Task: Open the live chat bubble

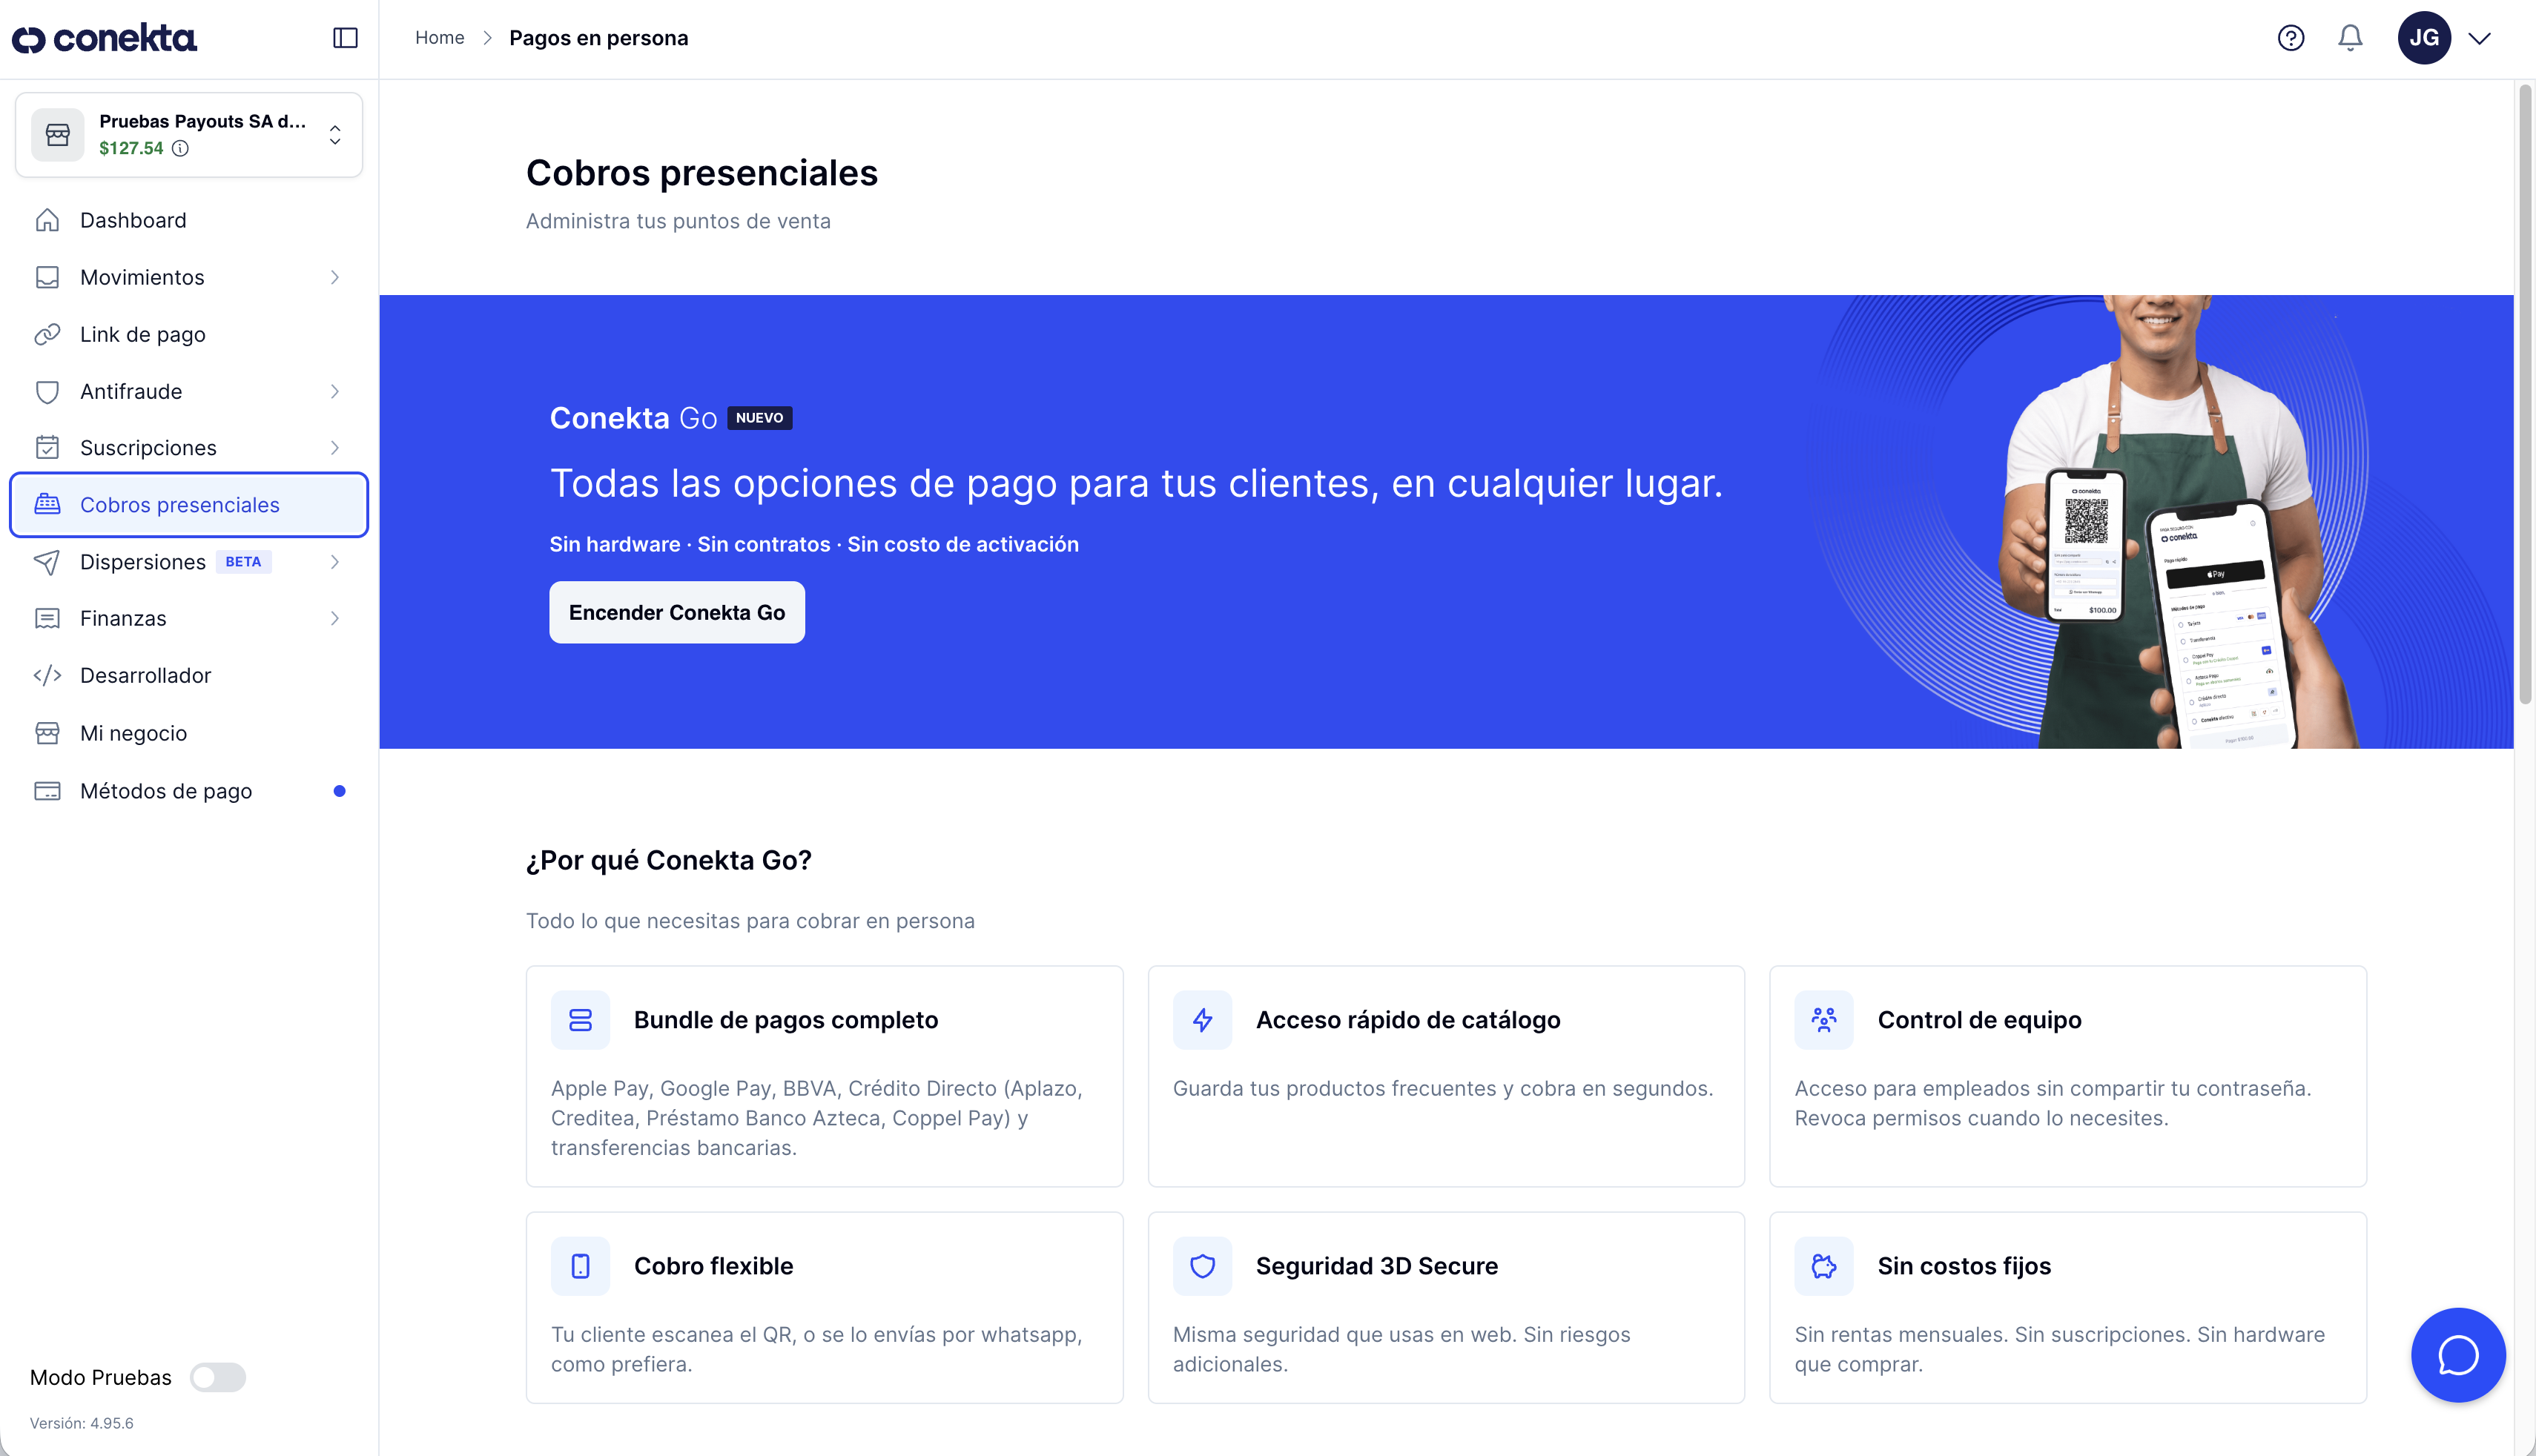Action: tap(2457, 1355)
